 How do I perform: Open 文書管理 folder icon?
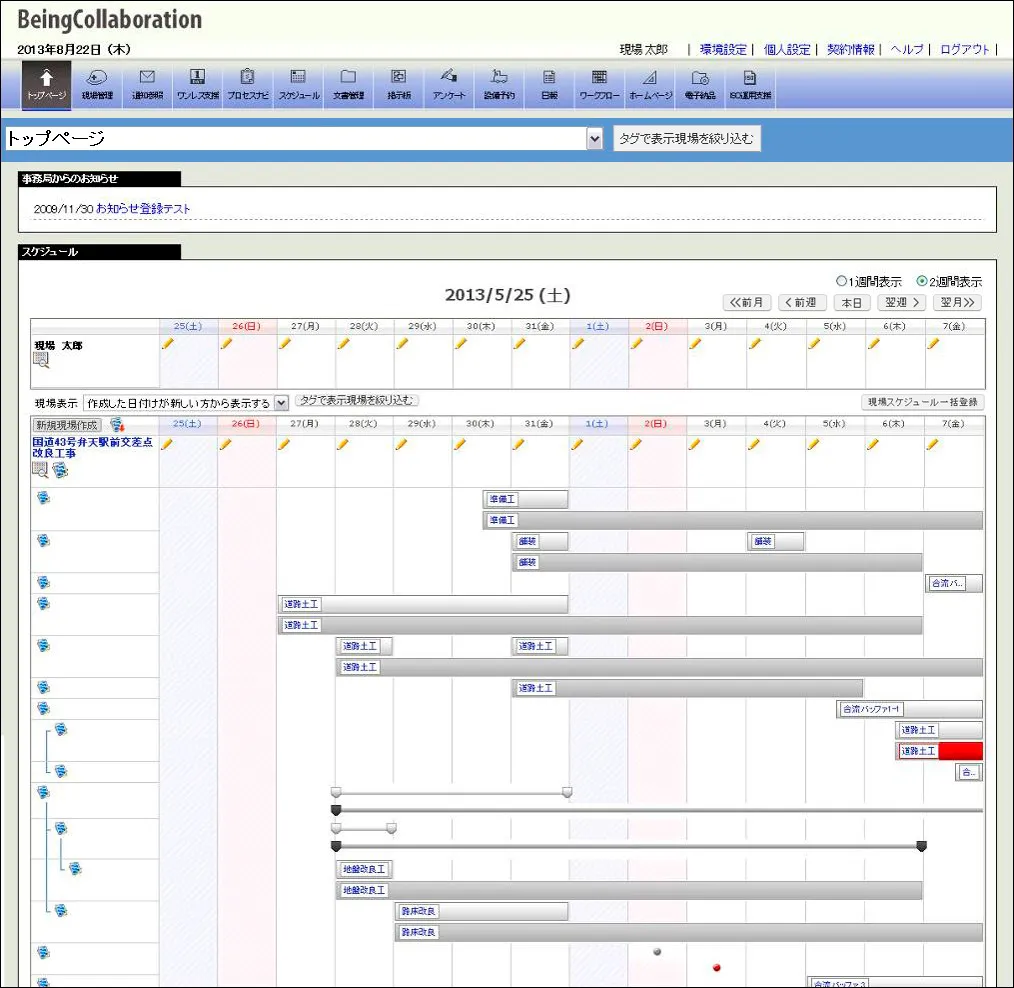pyautogui.click(x=348, y=83)
